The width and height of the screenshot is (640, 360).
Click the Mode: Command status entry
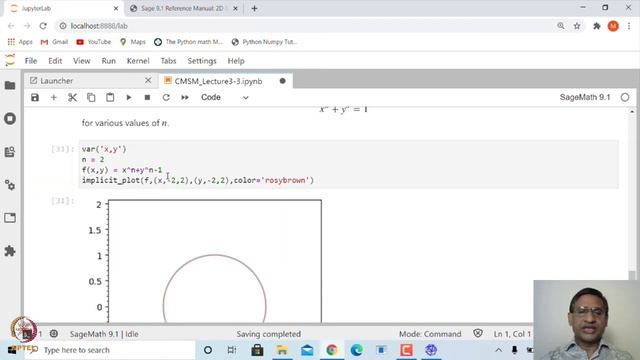click(430, 334)
